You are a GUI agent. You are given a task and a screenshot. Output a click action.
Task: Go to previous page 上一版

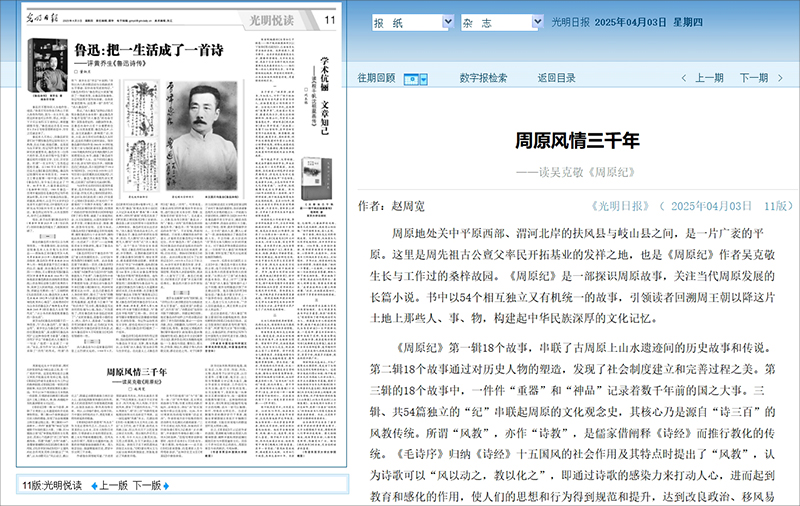[113, 486]
